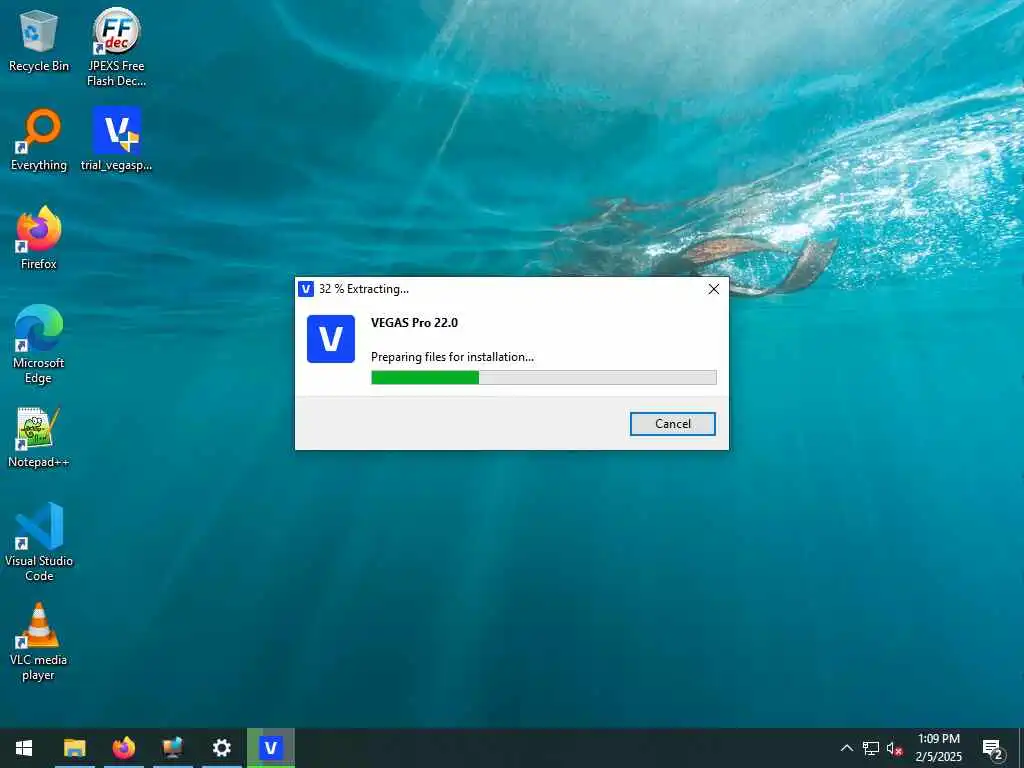
Task: Select the VLC media player shortcut
Action: pos(39,642)
